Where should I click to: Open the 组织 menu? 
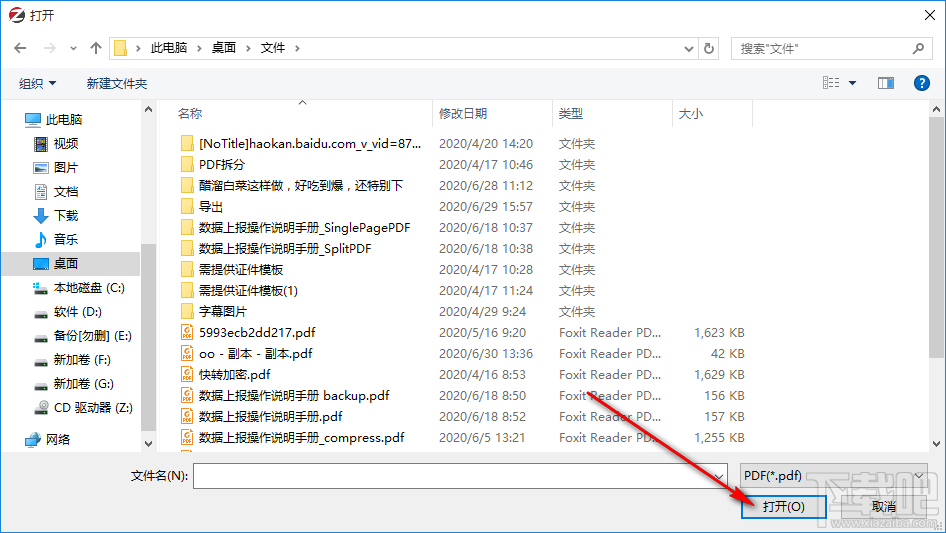coord(37,83)
